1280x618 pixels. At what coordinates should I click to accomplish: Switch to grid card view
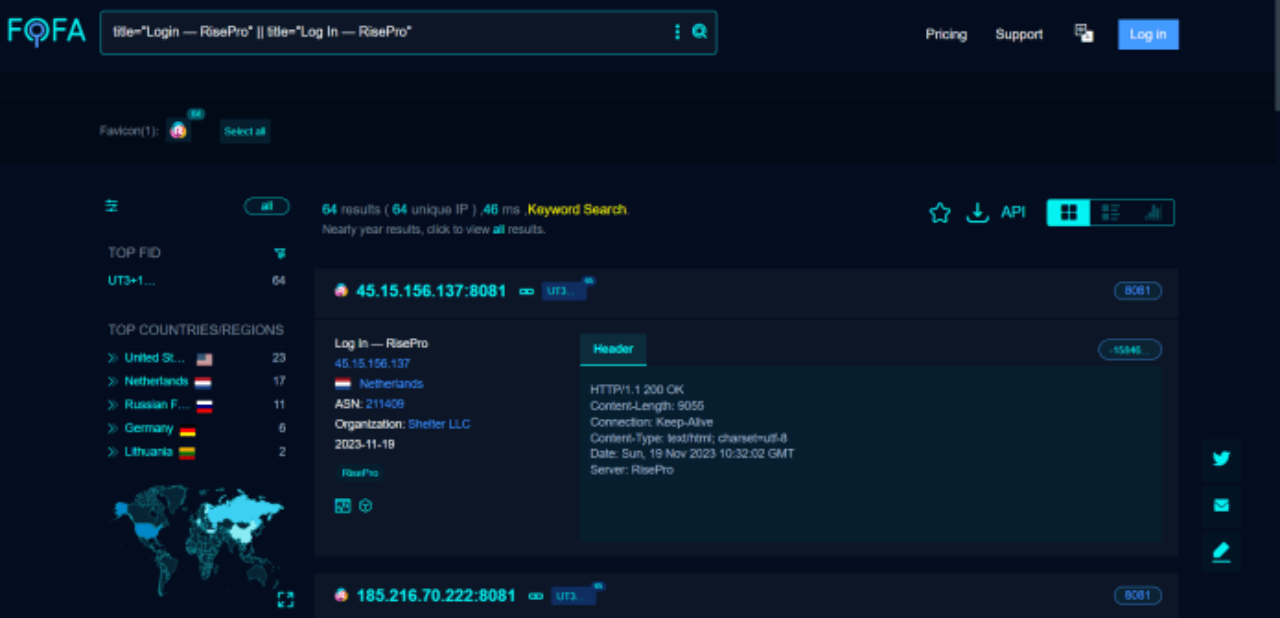(1069, 212)
